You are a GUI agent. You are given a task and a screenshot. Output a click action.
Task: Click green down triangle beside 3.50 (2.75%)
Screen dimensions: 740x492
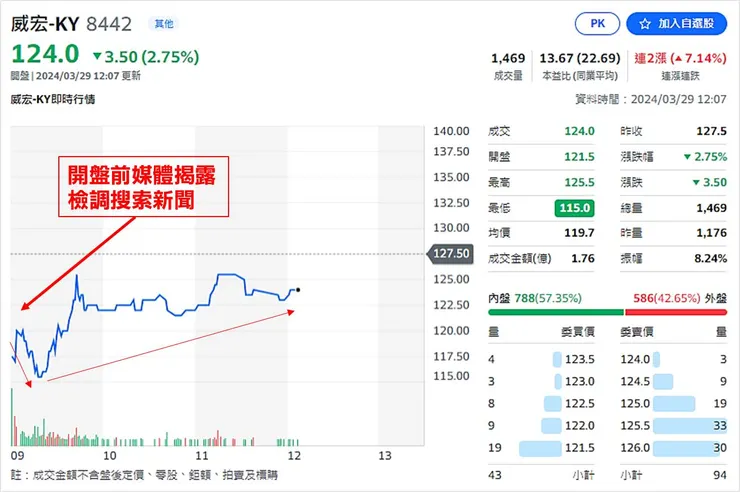click(97, 57)
